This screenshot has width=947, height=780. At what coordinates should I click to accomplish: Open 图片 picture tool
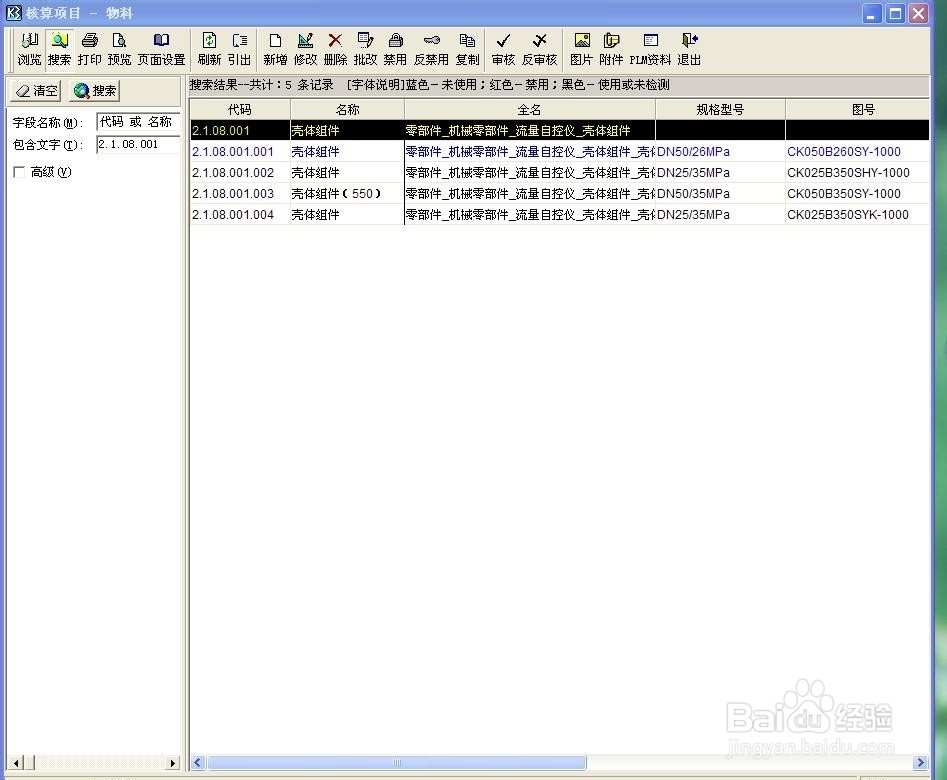582,50
